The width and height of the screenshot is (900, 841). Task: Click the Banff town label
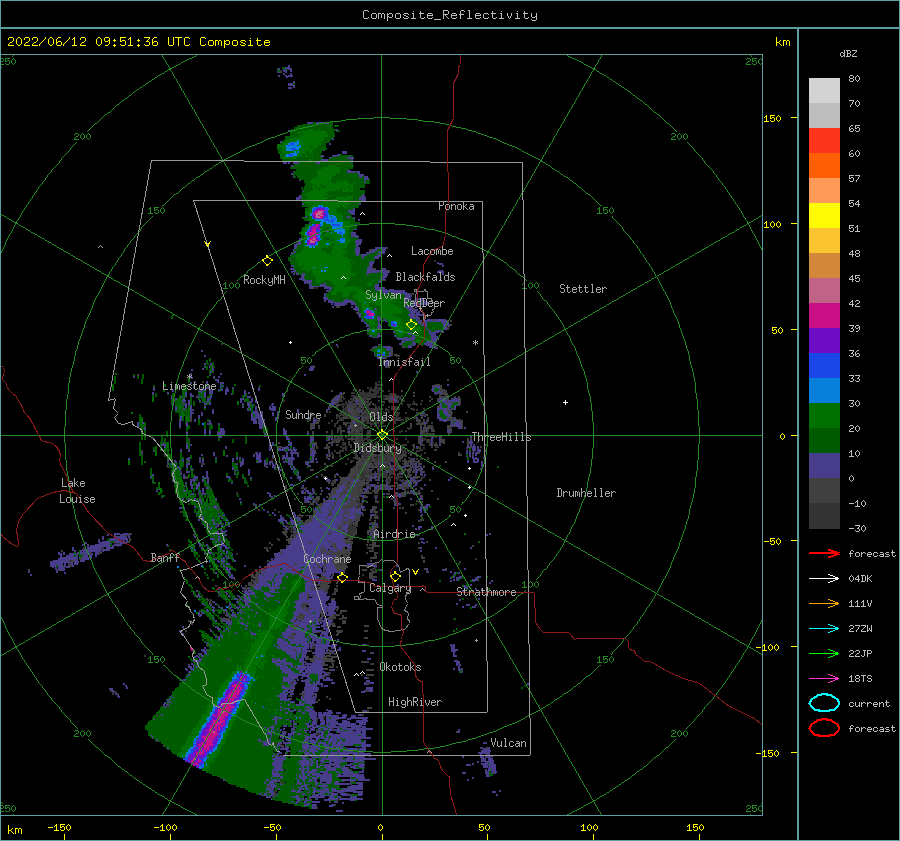[165, 557]
